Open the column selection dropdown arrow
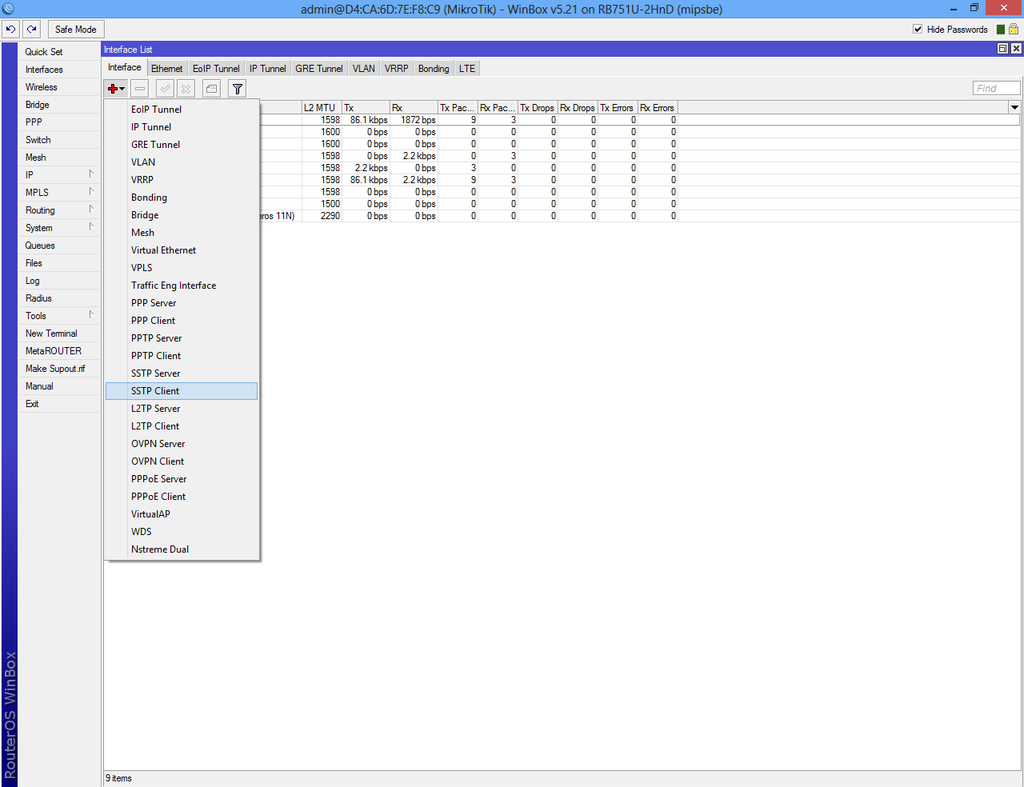This screenshot has height=787, width=1024. tap(1014, 107)
